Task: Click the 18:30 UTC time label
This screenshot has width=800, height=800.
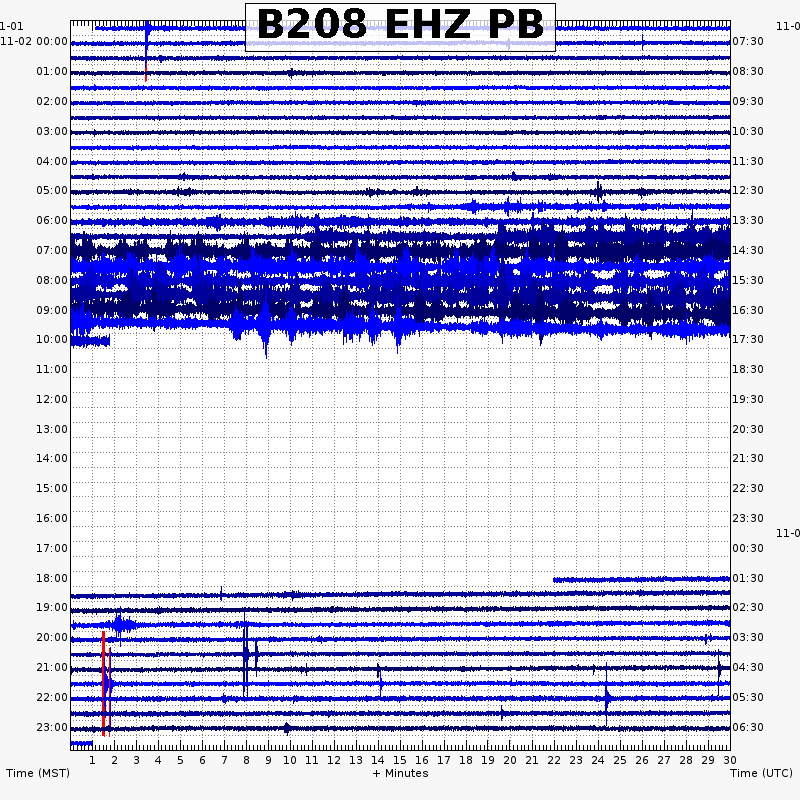Action: point(748,369)
